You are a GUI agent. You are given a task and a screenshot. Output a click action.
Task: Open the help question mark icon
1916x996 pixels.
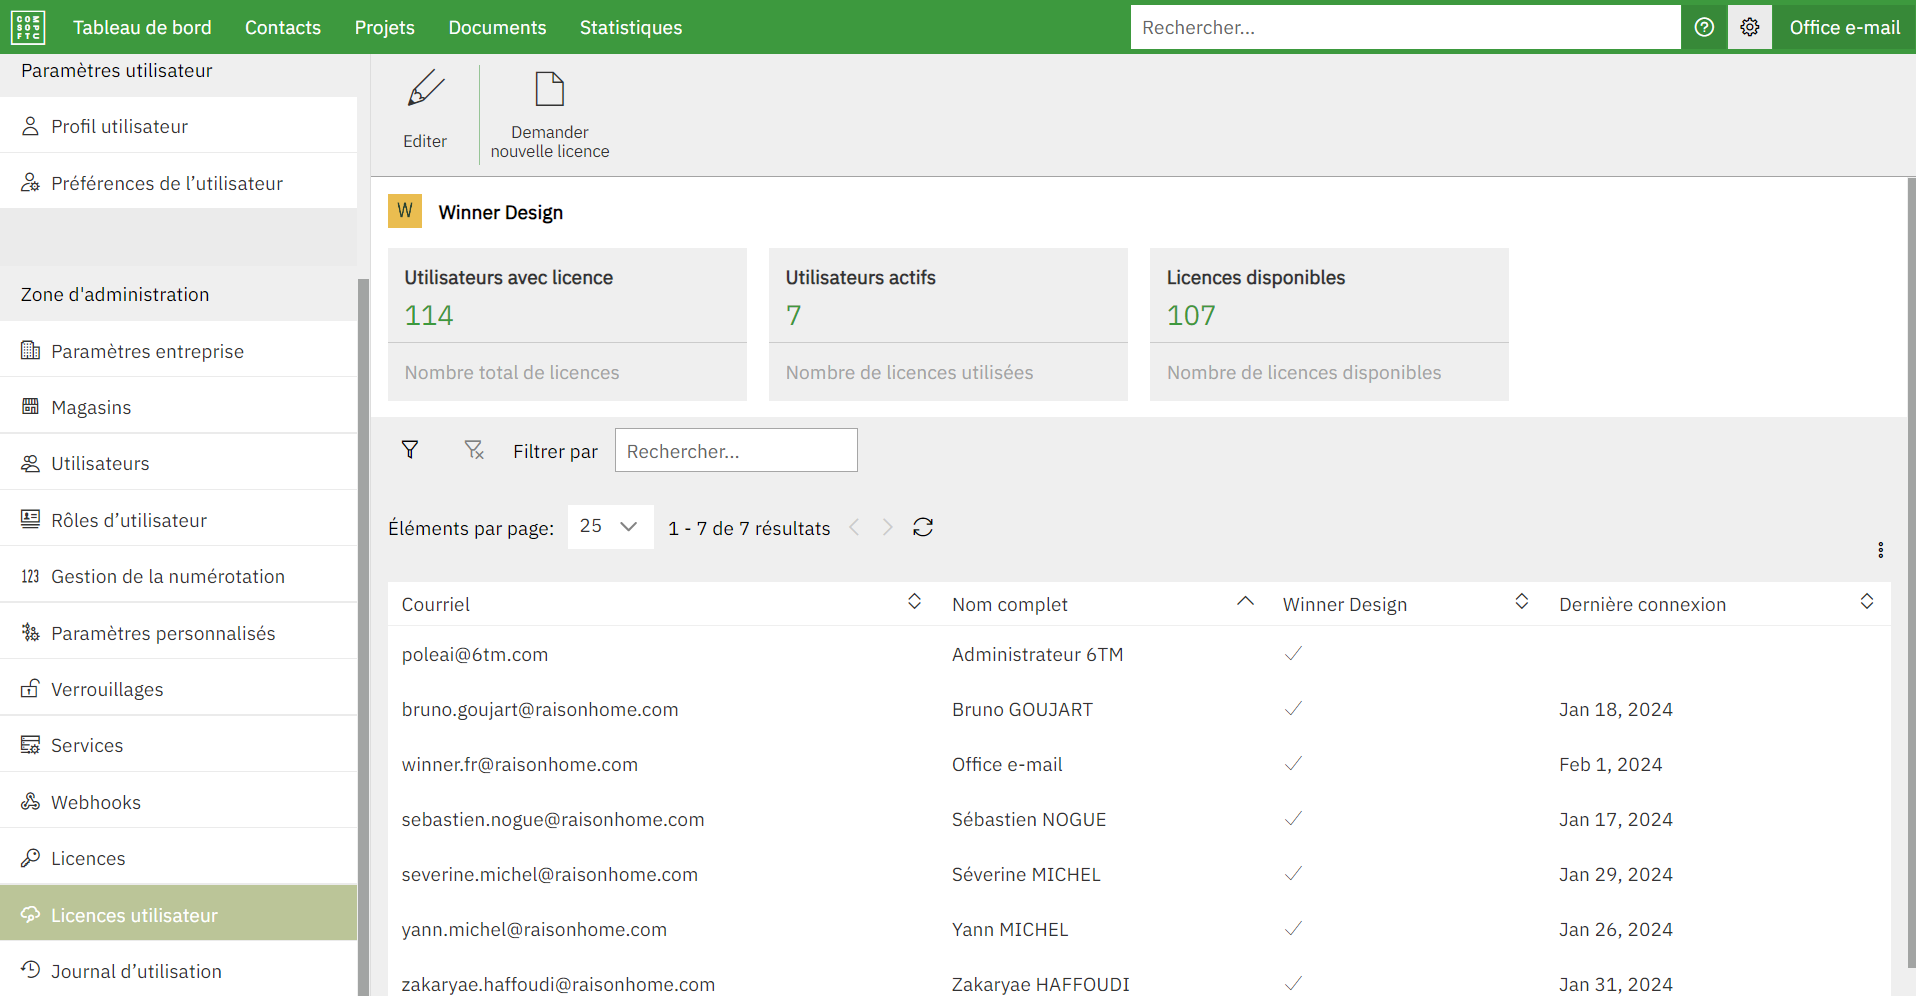click(x=1704, y=27)
